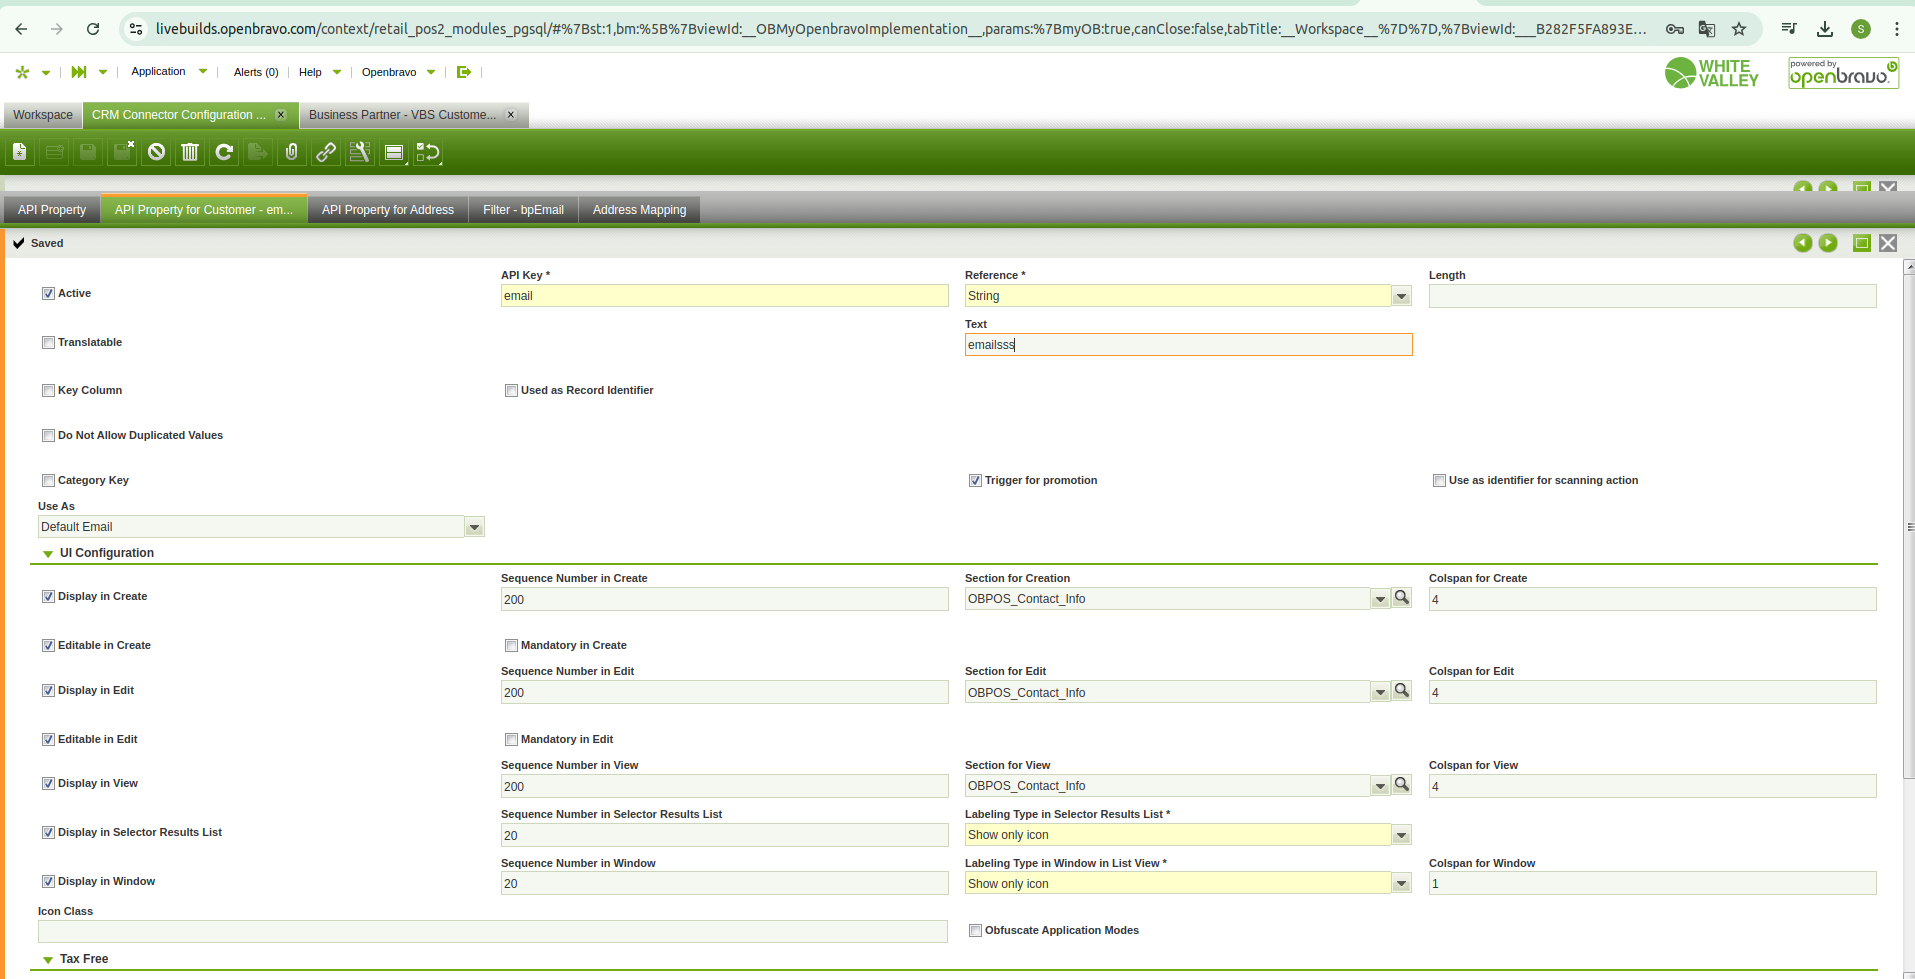Viewport: 1915px width, 979px height.
Task: Collapse the UI Configuration section
Action: click(x=47, y=554)
